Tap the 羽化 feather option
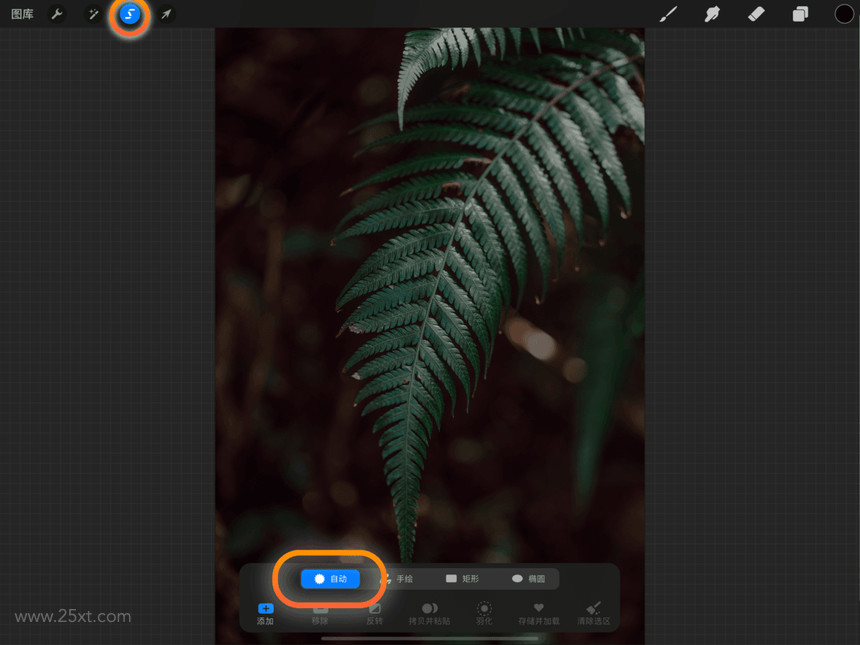The image size is (860, 645). pos(484,614)
